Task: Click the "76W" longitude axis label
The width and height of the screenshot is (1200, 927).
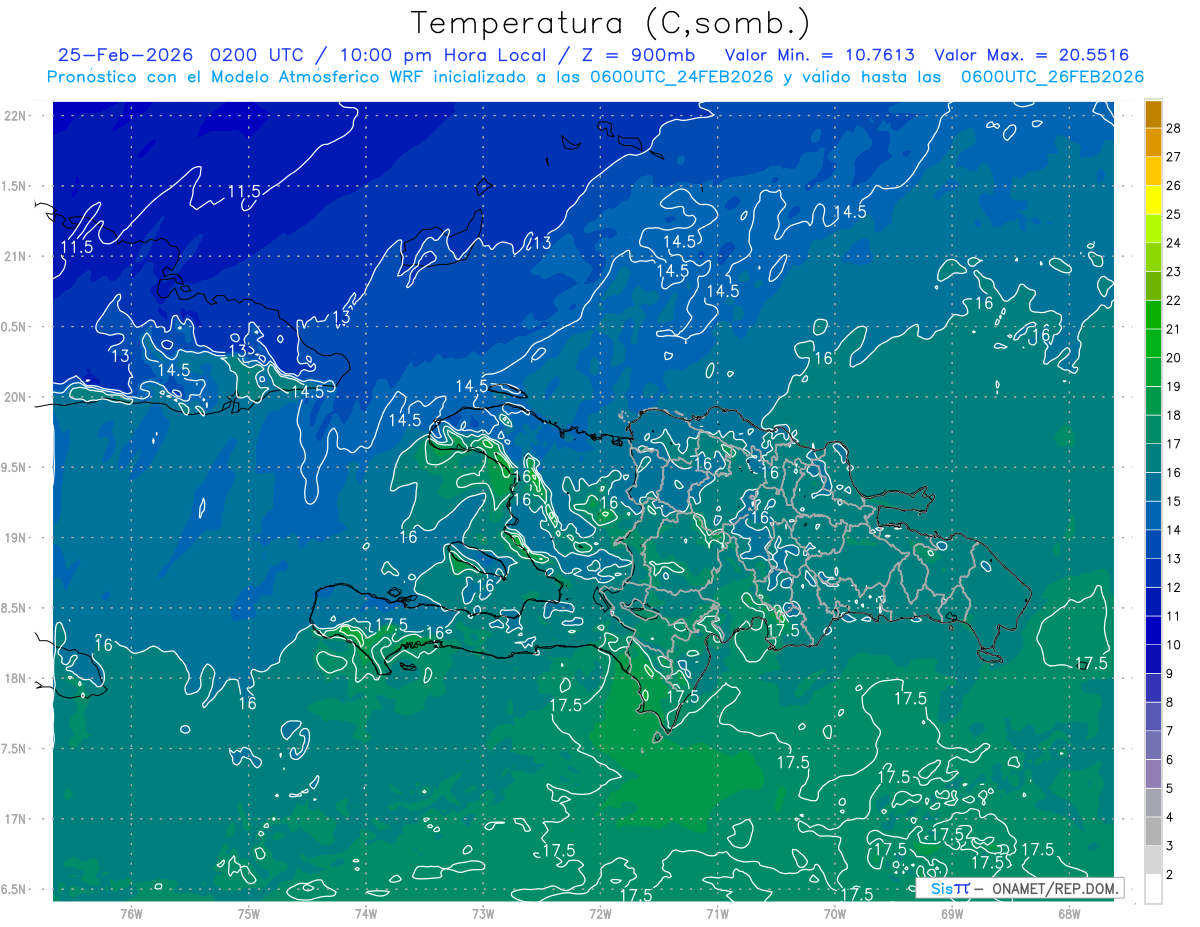Action: point(131,914)
